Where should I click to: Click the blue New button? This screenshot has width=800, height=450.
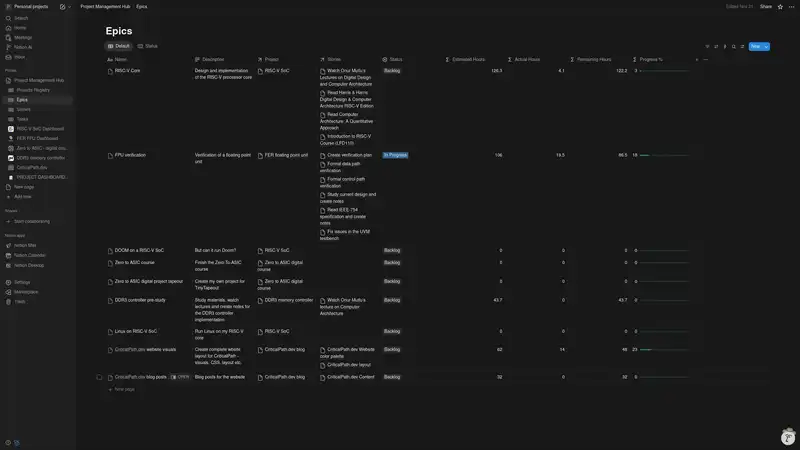click(755, 46)
